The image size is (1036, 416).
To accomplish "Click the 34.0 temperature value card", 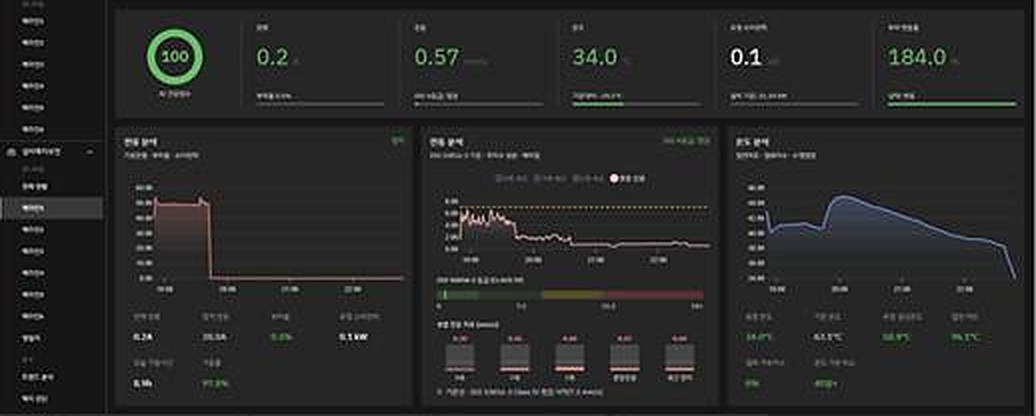I will click(x=636, y=65).
